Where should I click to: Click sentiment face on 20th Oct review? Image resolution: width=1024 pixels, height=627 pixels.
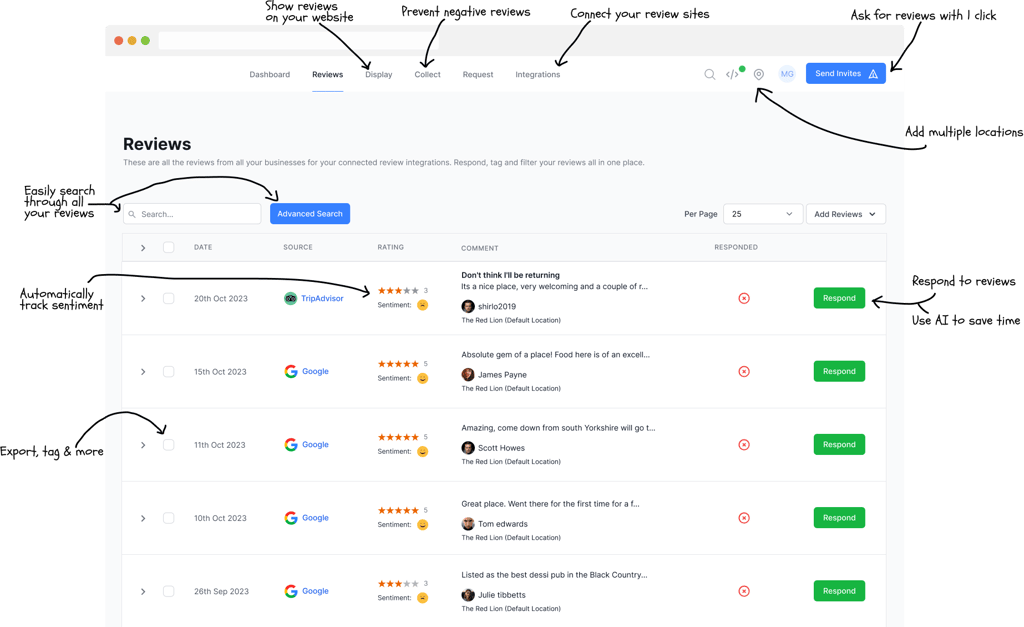click(x=423, y=305)
